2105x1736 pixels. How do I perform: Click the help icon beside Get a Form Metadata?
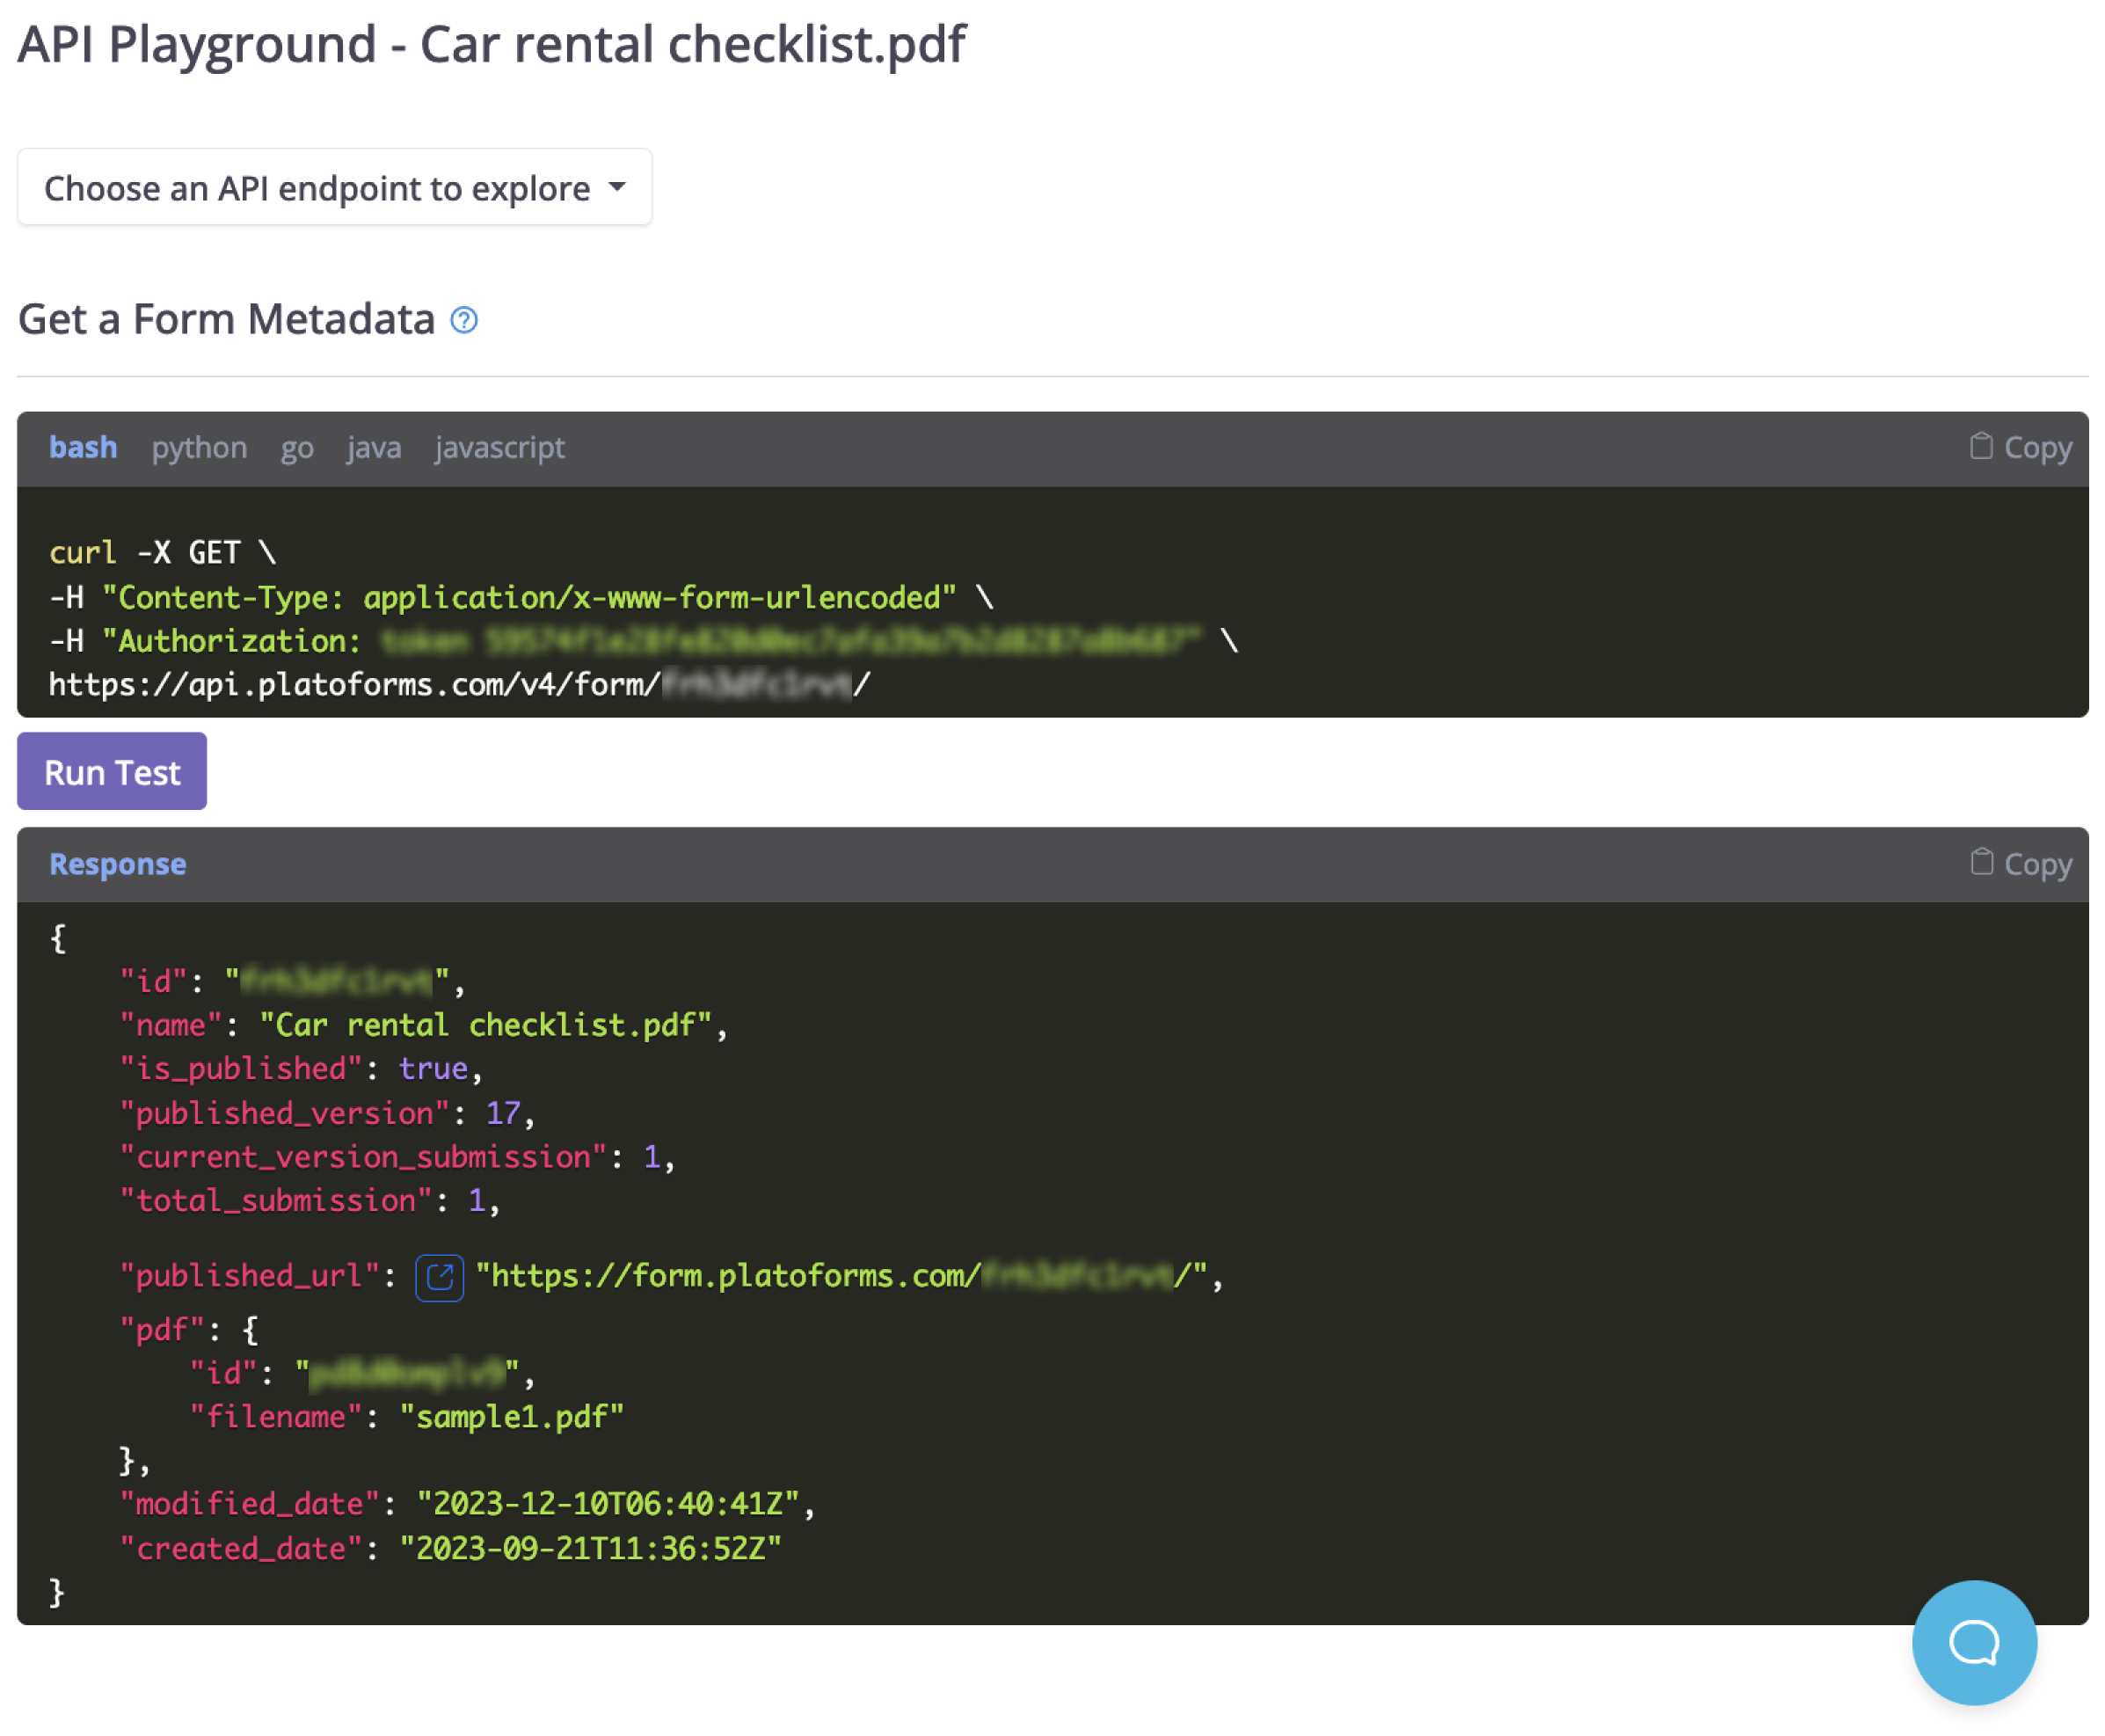(463, 320)
